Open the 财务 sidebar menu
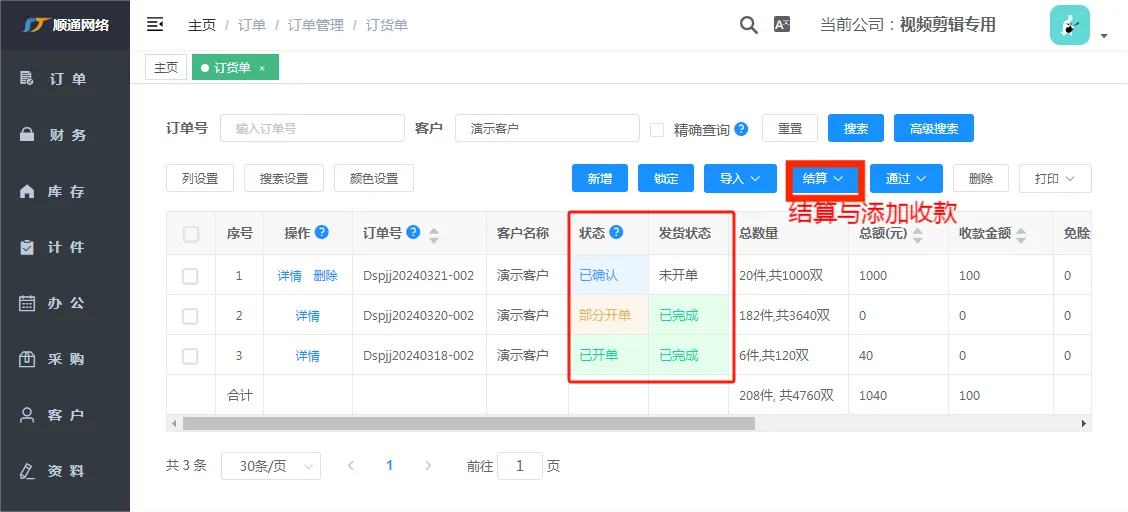 click(65, 135)
